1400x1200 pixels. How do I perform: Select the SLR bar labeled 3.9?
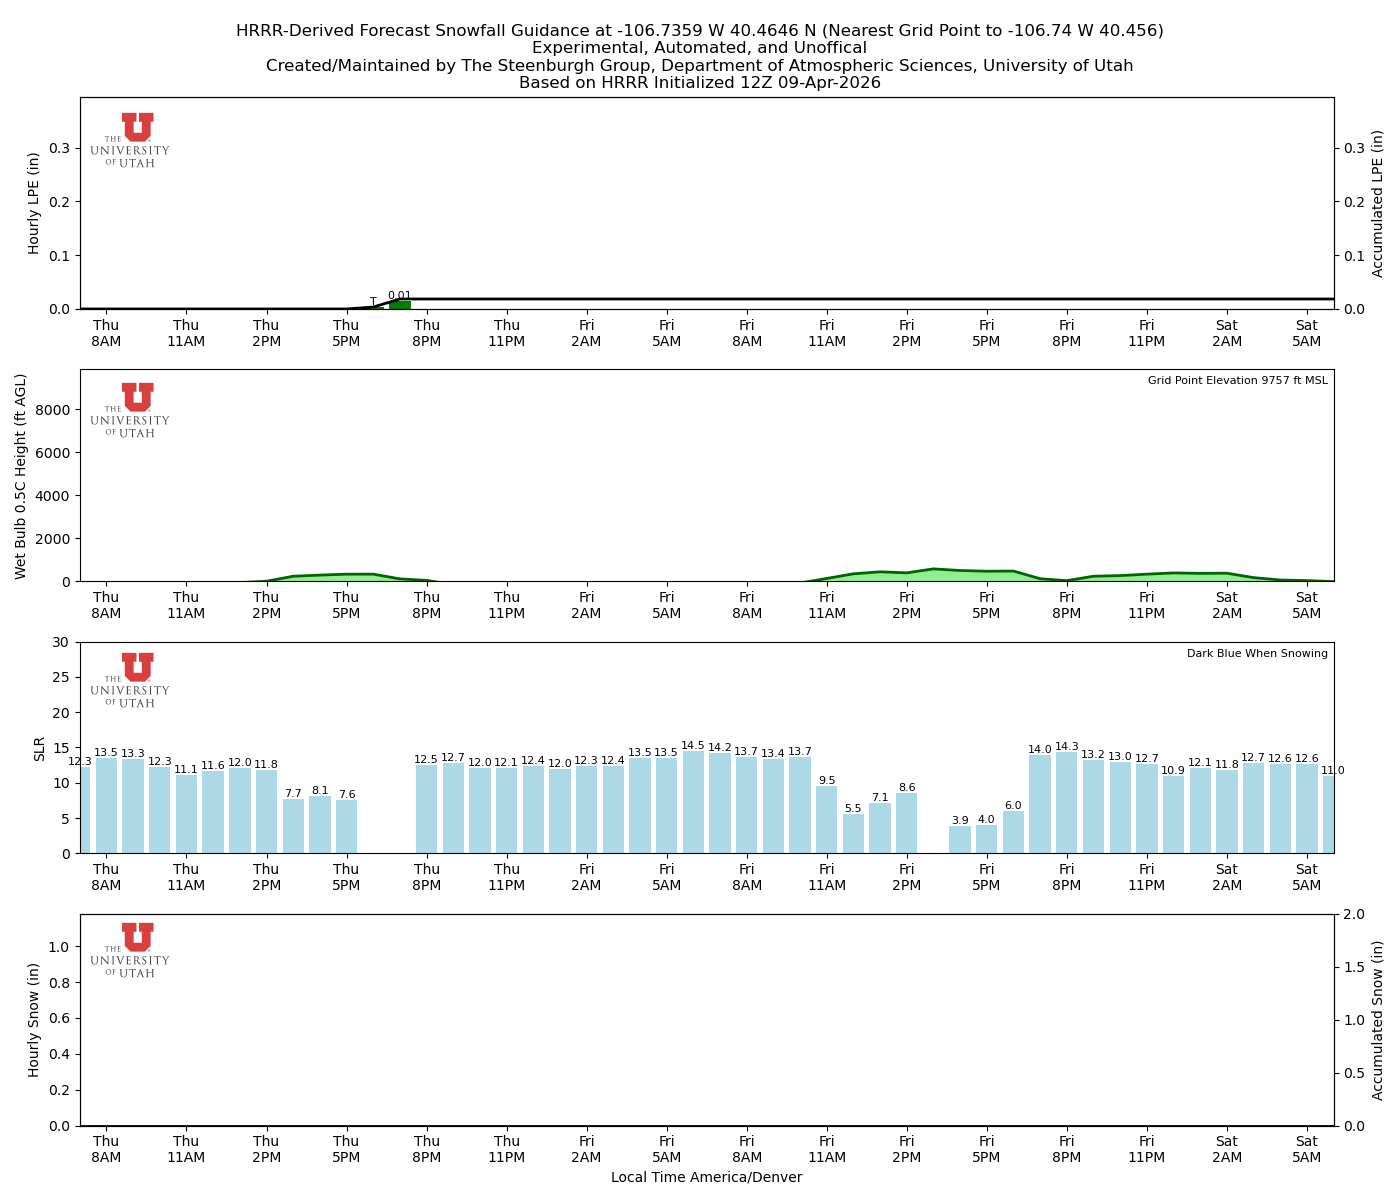960,840
